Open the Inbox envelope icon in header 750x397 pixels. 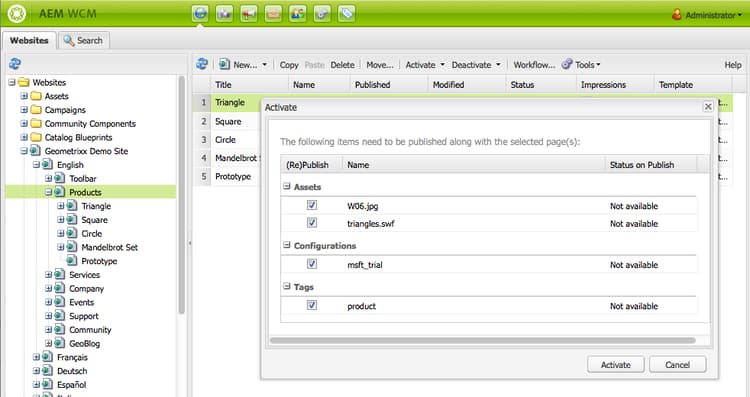[273, 13]
